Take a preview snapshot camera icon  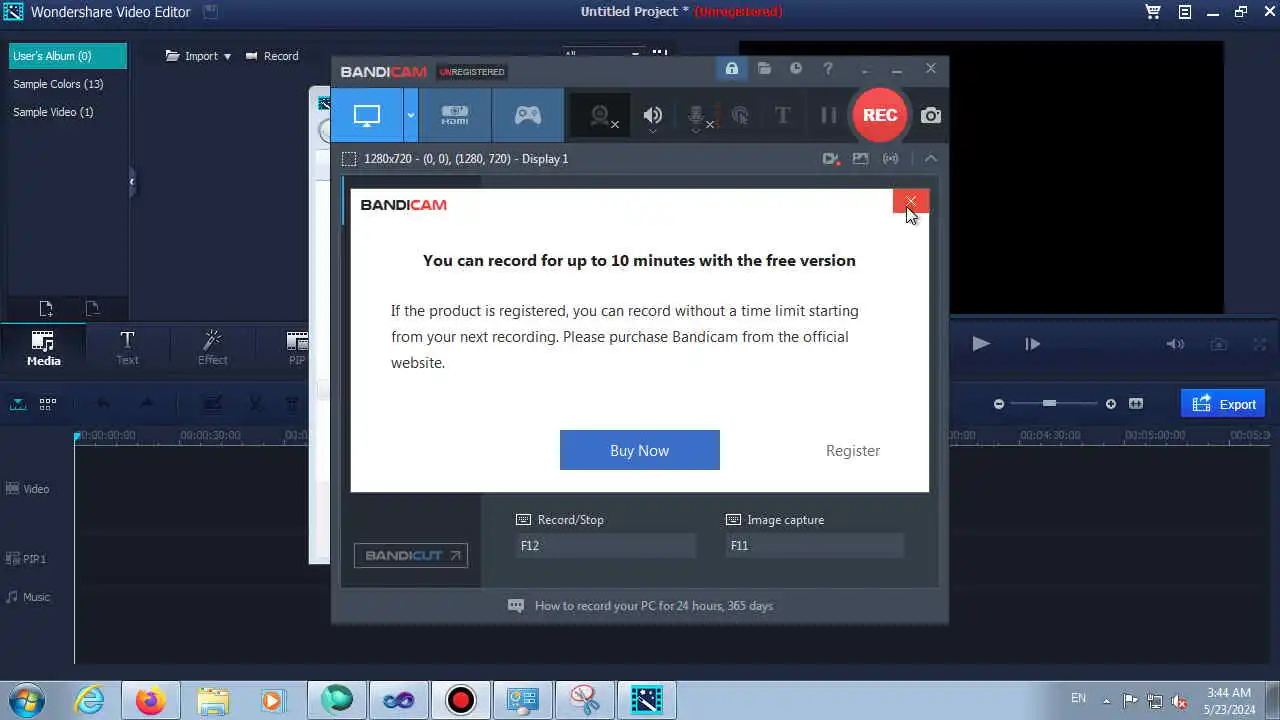pyautogui.click(x=1218, y=344)
